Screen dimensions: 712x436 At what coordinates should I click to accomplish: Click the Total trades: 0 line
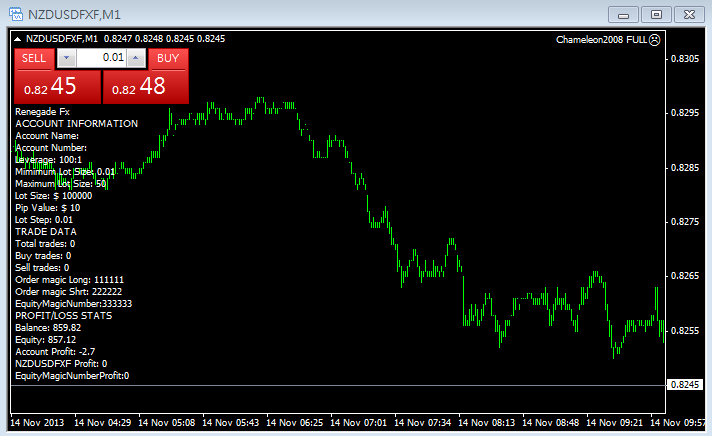pos(45,244)
